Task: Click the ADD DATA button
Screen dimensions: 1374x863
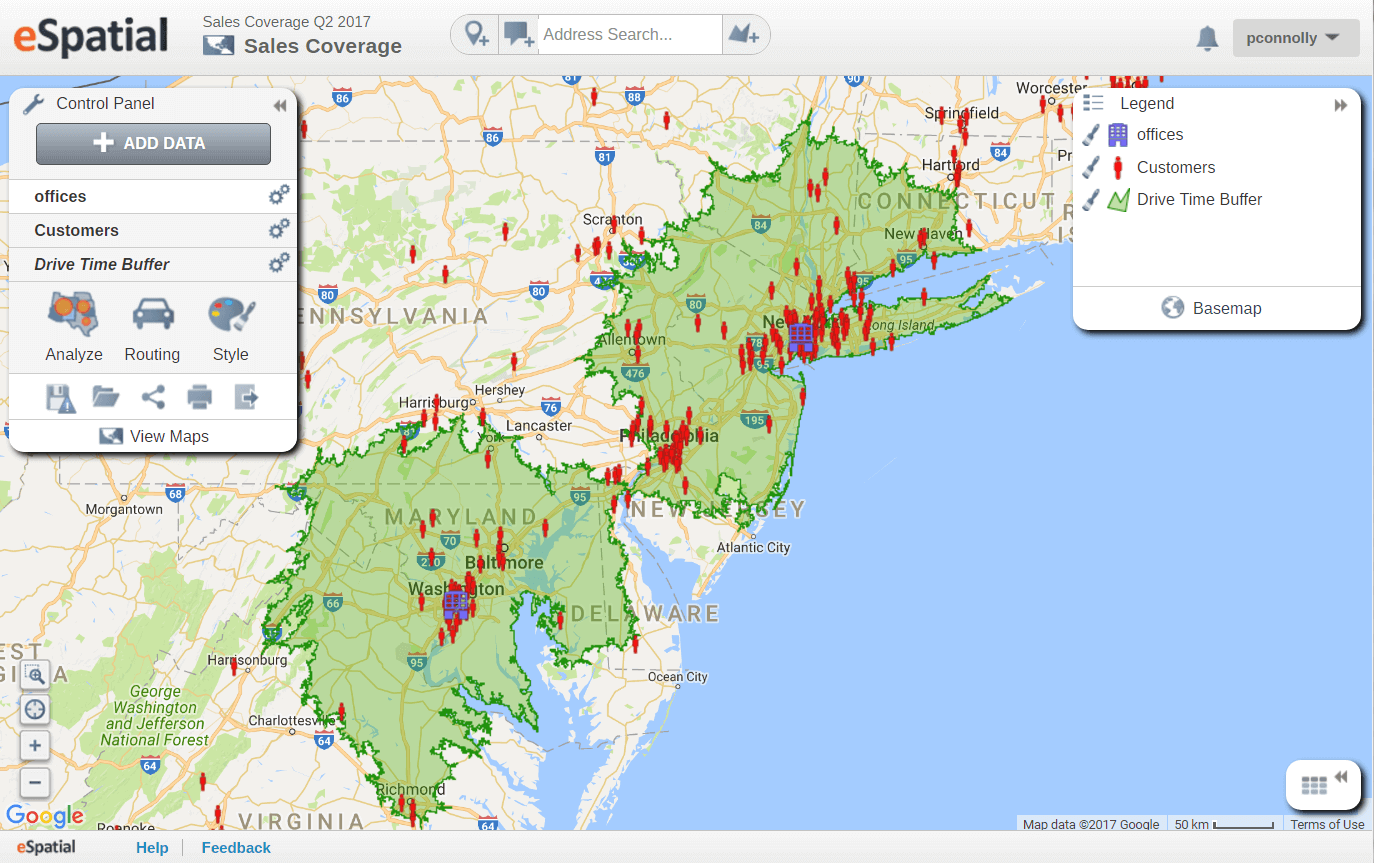Action: 153,144
